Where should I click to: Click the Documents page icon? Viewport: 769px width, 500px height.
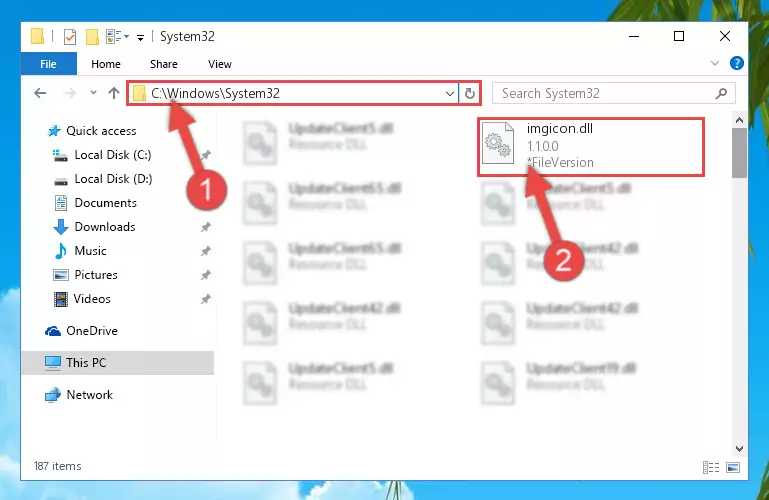pyautogui.click(x=61, y=203)
